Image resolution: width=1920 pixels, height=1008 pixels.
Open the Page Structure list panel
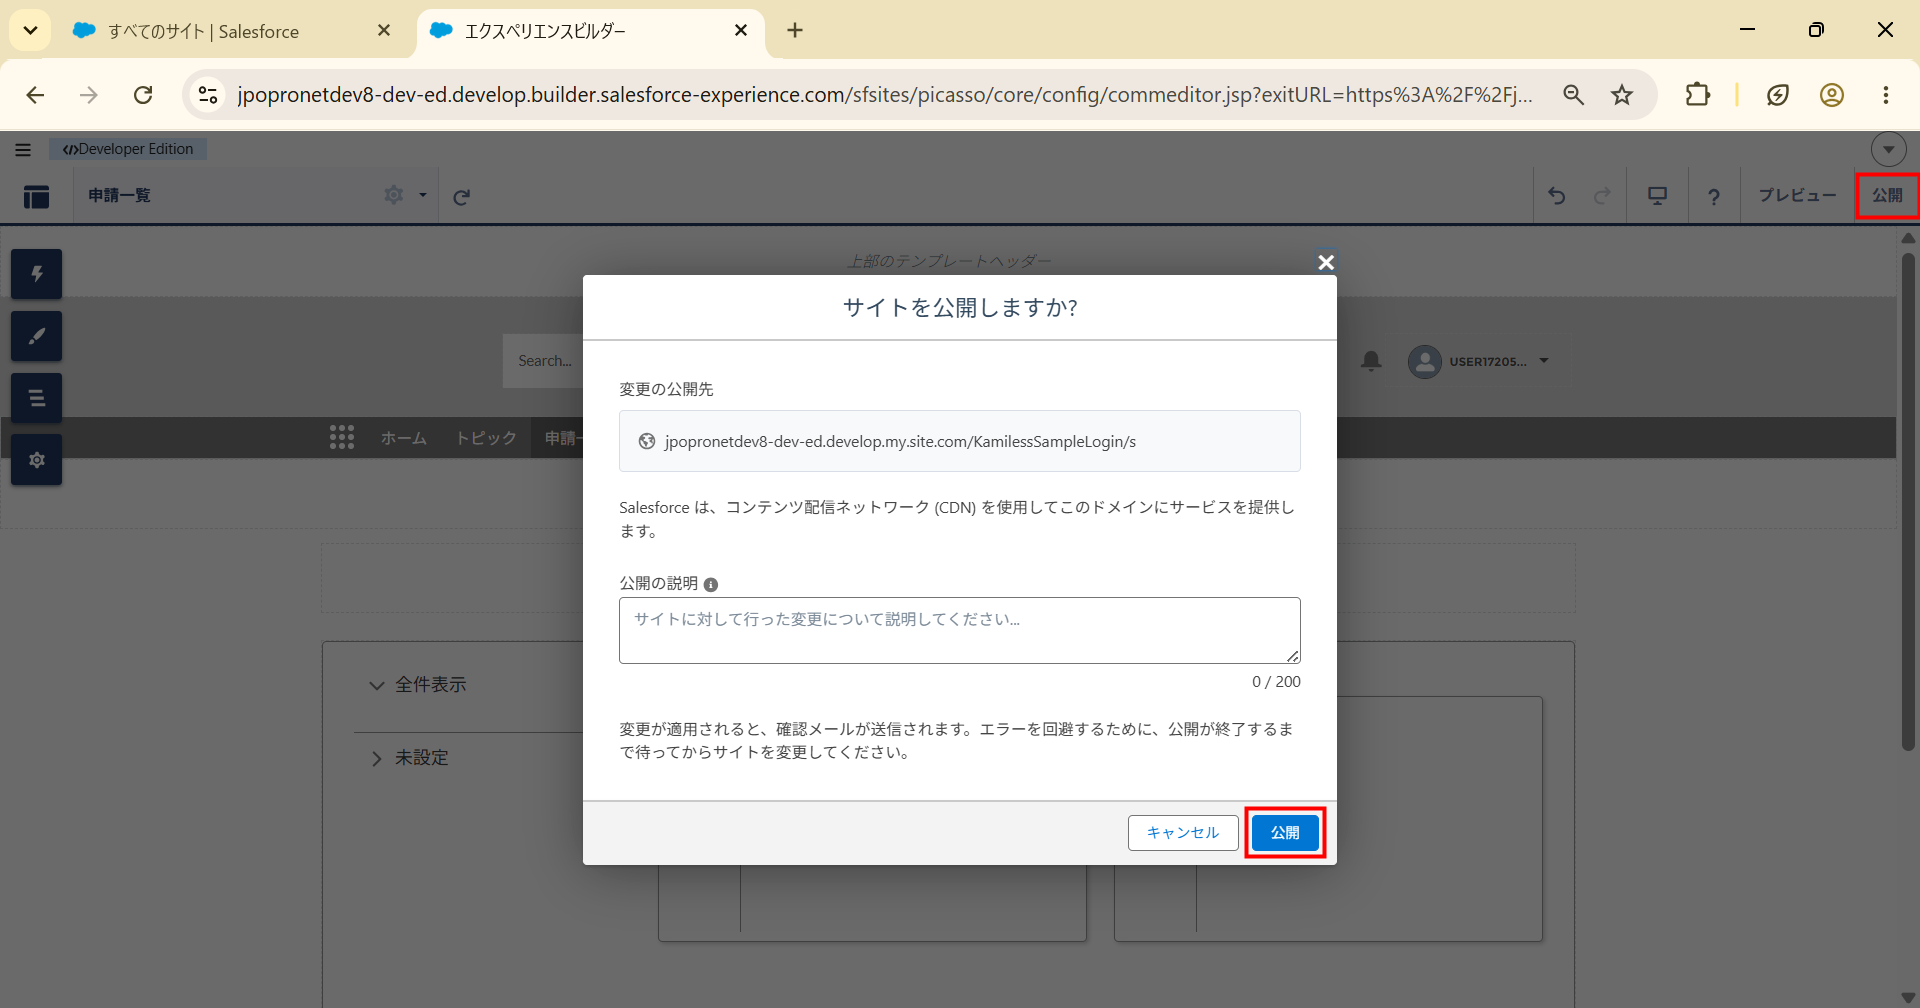click(x=37, y=398)
